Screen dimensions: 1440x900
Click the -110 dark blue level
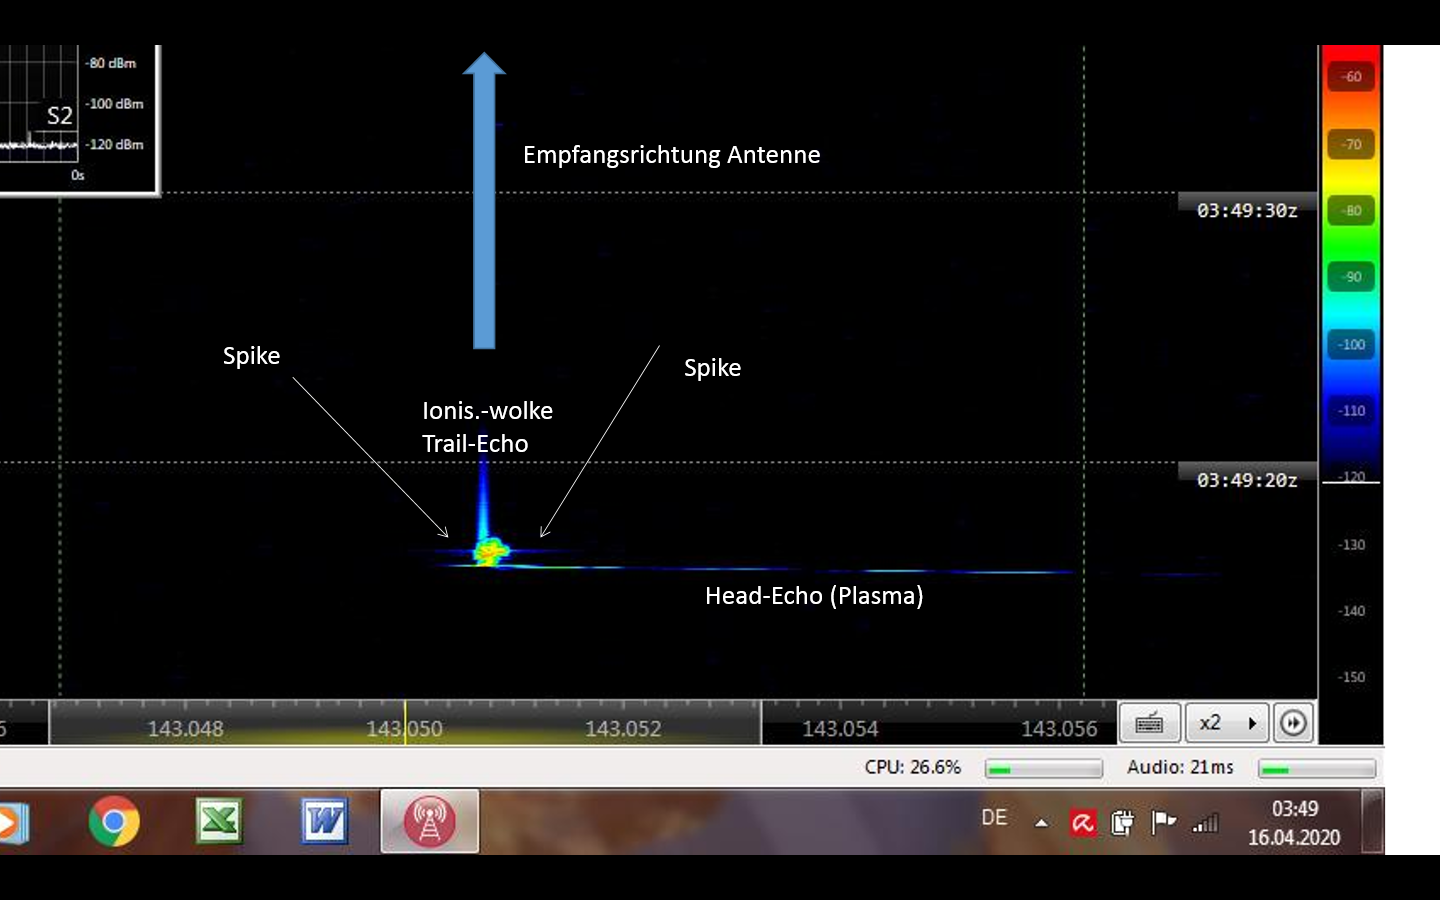[x=1351, y=411]
